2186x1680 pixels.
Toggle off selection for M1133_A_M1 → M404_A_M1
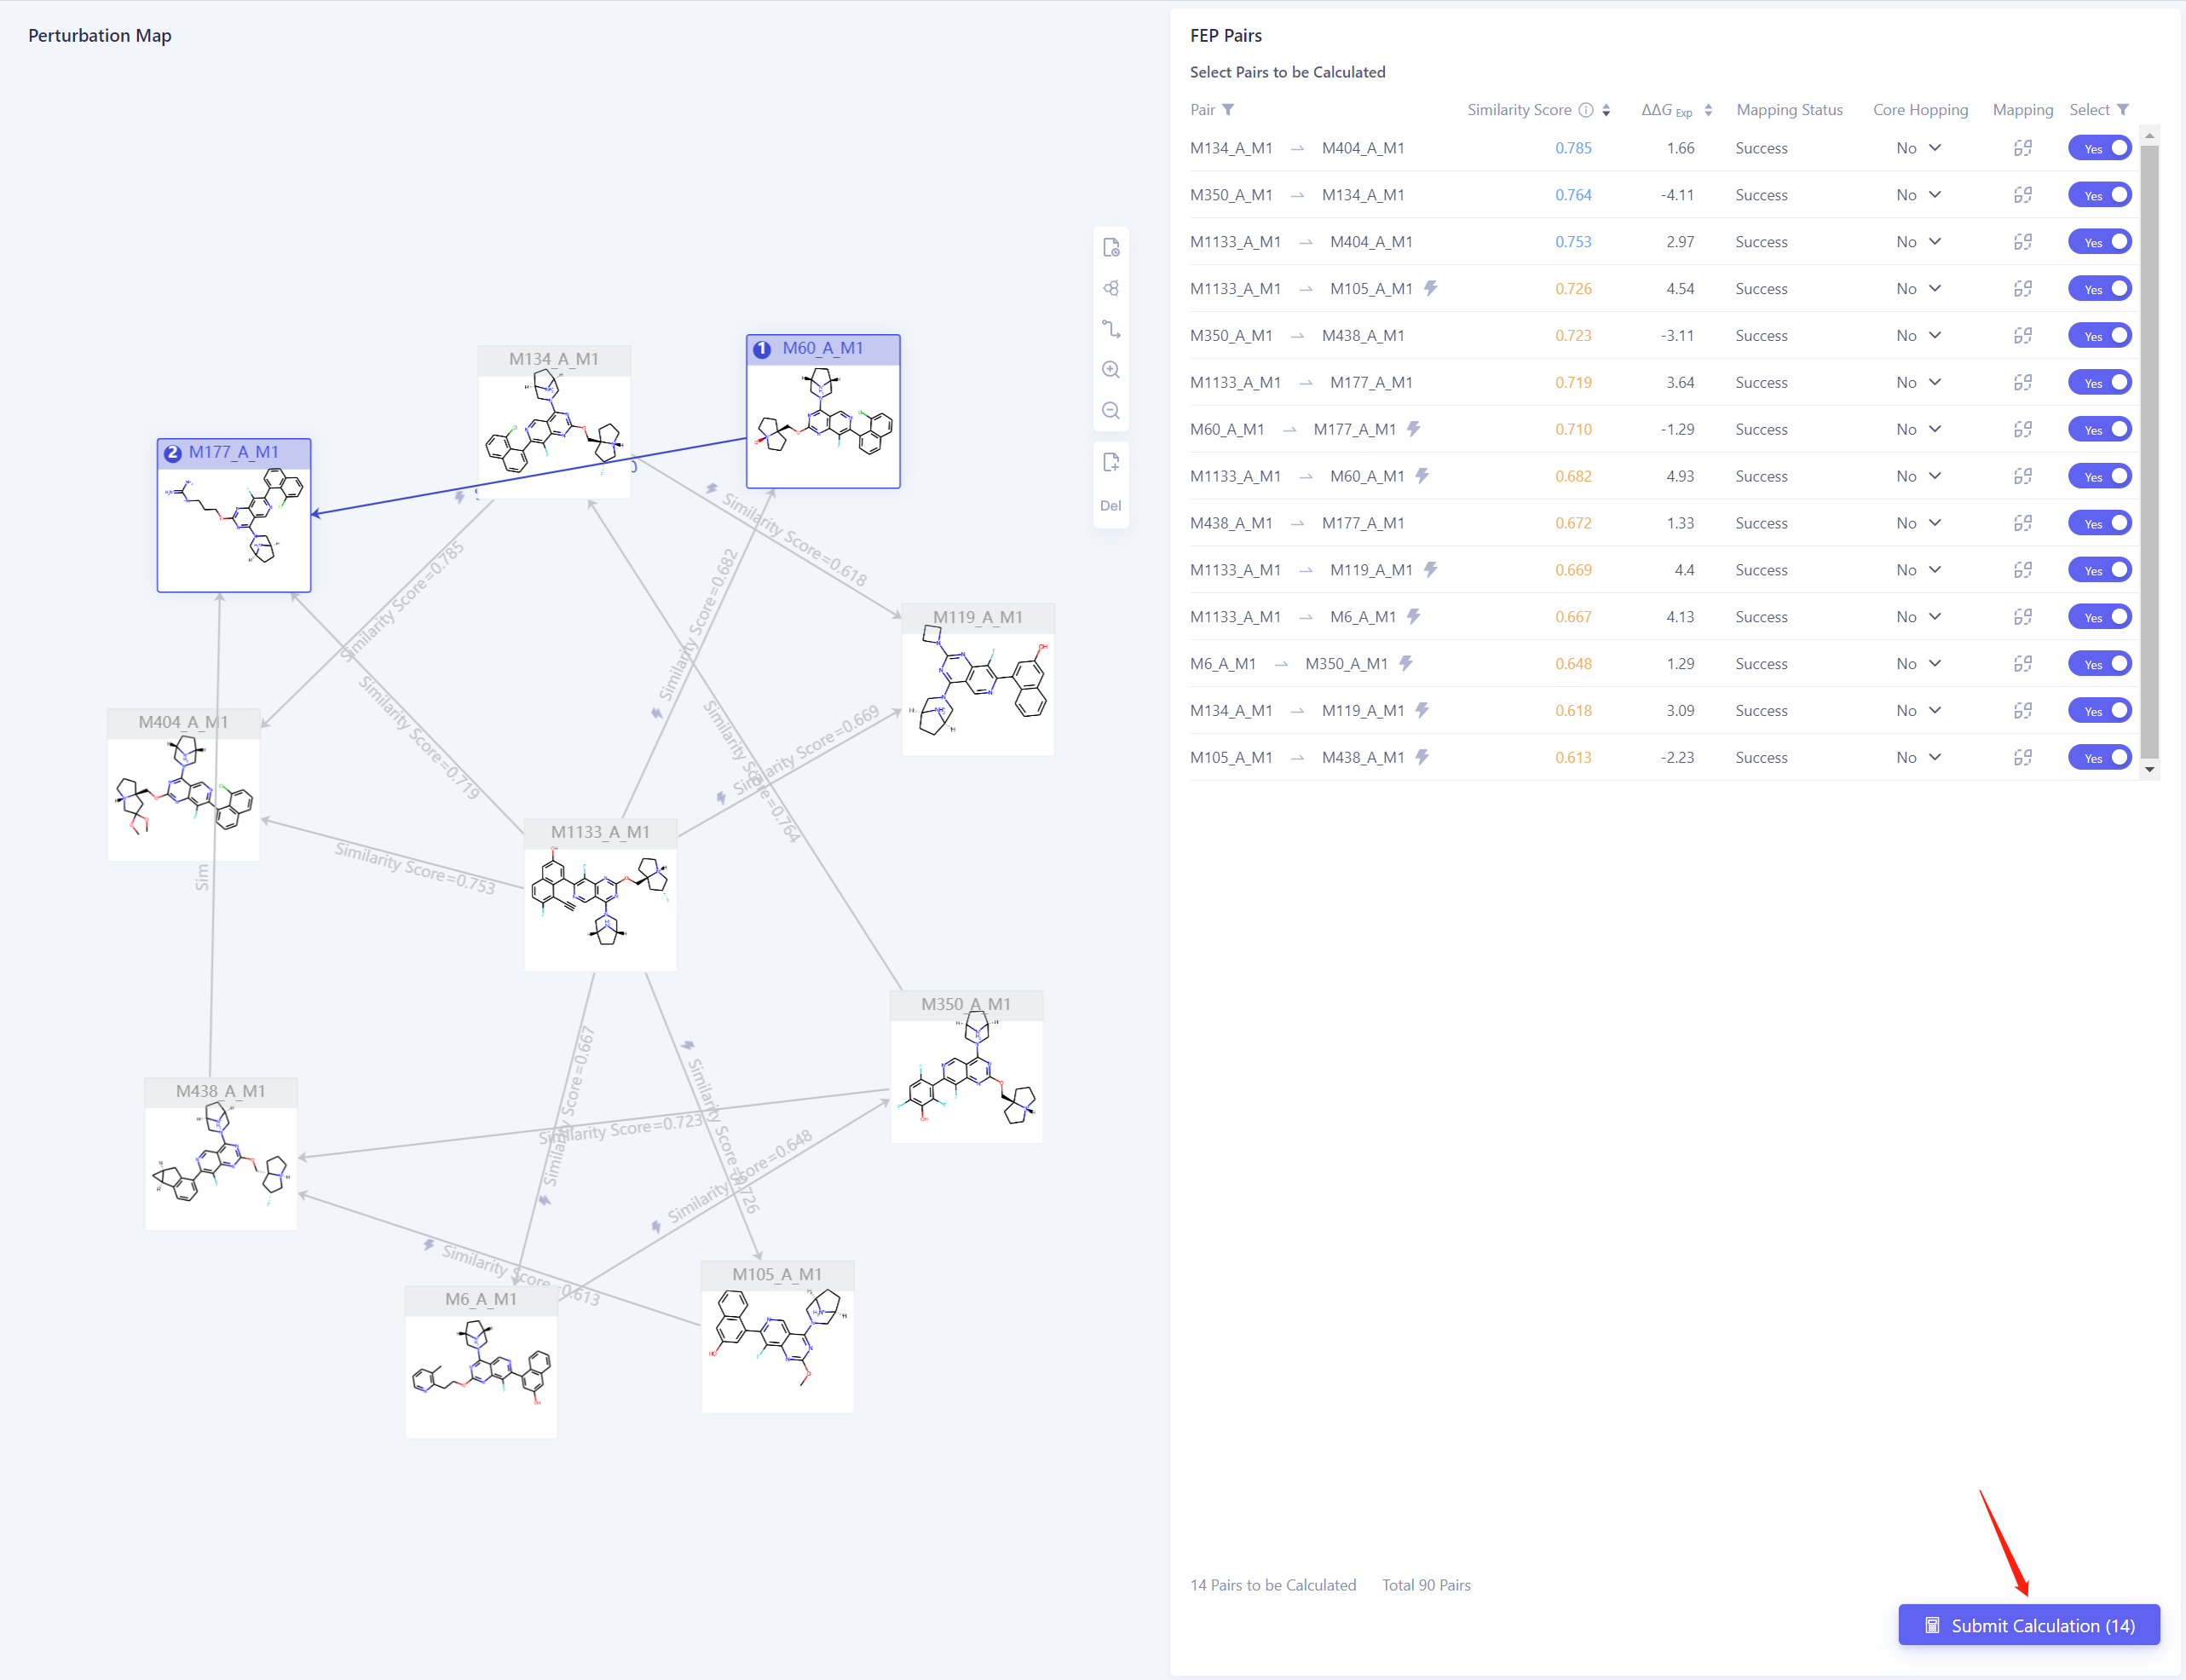2099,243
